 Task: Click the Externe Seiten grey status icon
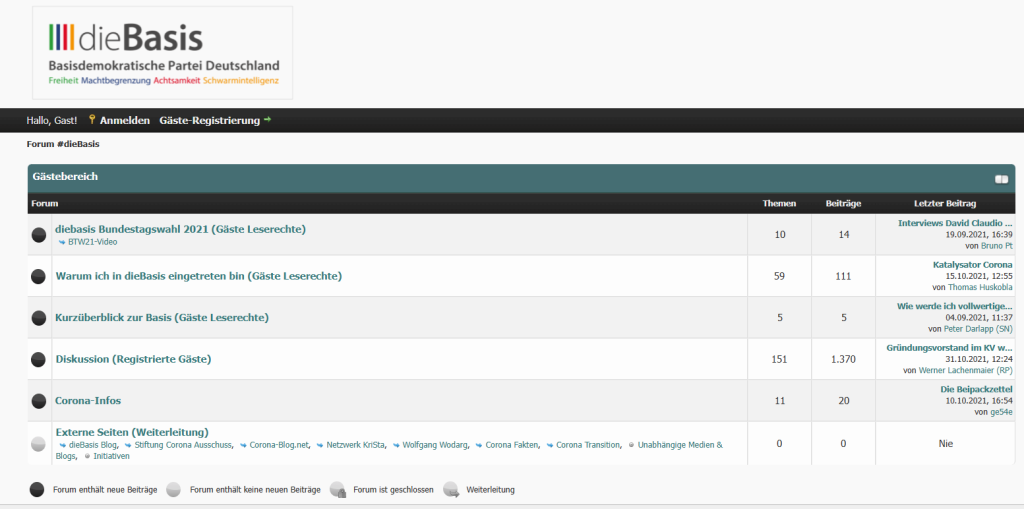[x=39, y=443]
